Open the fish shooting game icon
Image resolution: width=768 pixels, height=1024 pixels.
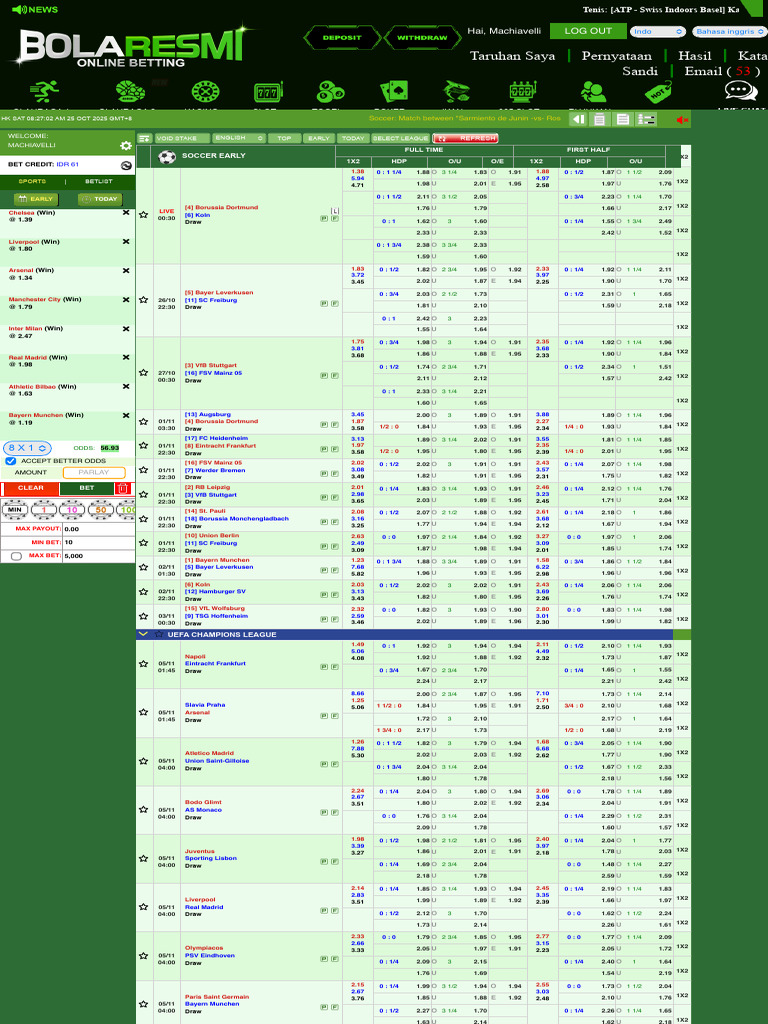(x=456, y=91)
